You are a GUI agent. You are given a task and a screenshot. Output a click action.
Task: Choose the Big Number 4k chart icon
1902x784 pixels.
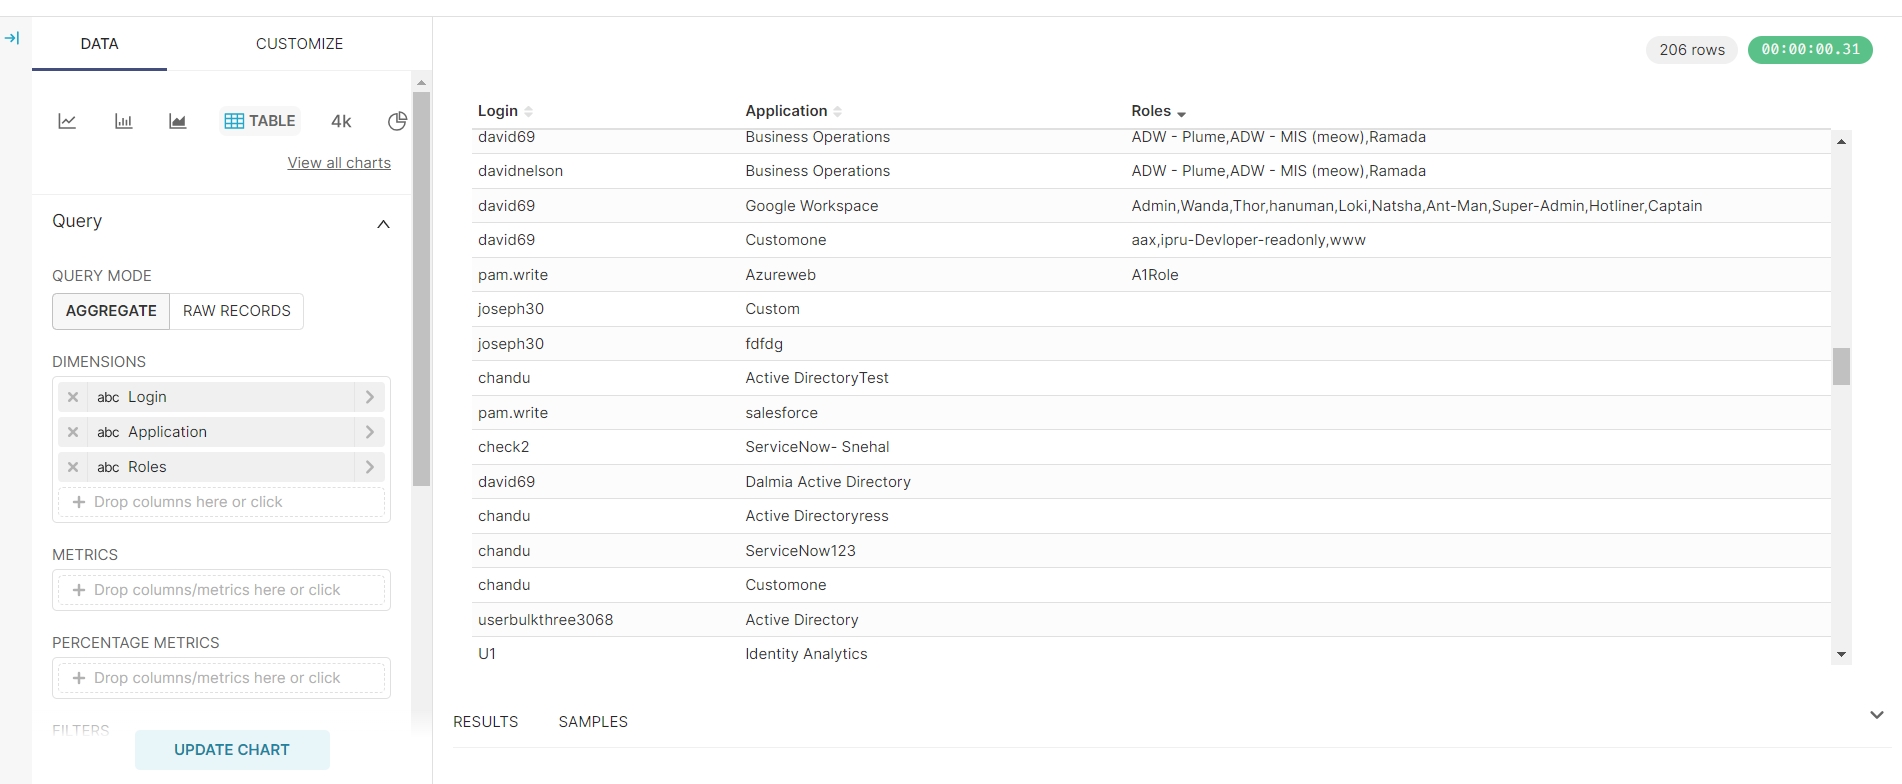coord(341,121)
